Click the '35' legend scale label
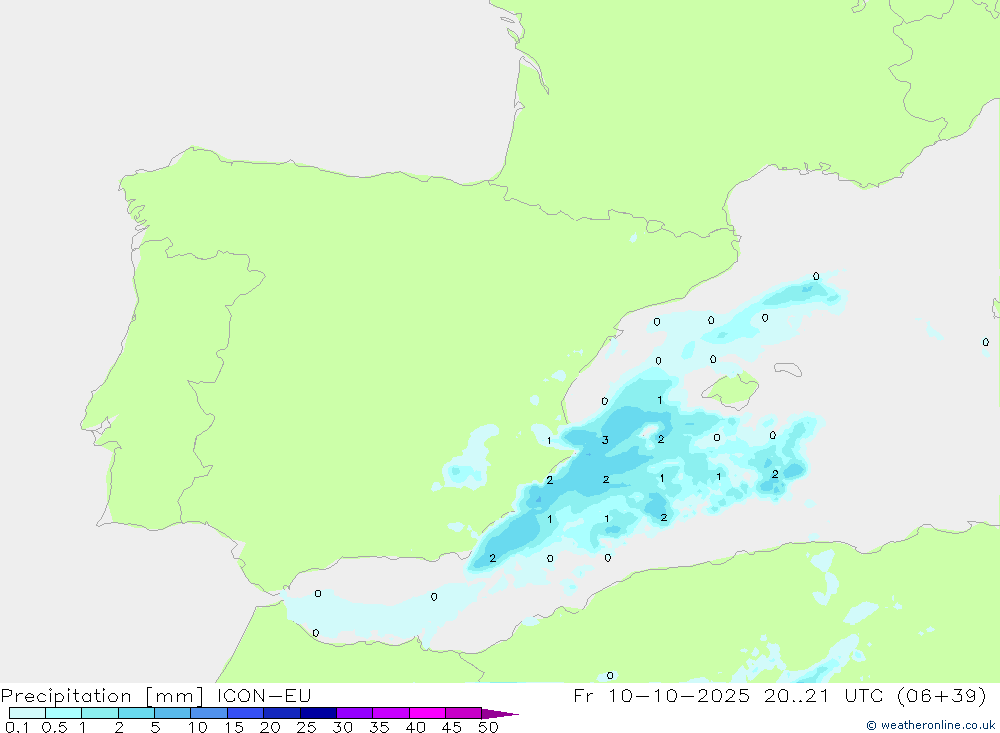Screen dimensions: 1000x733 point(379,727)
